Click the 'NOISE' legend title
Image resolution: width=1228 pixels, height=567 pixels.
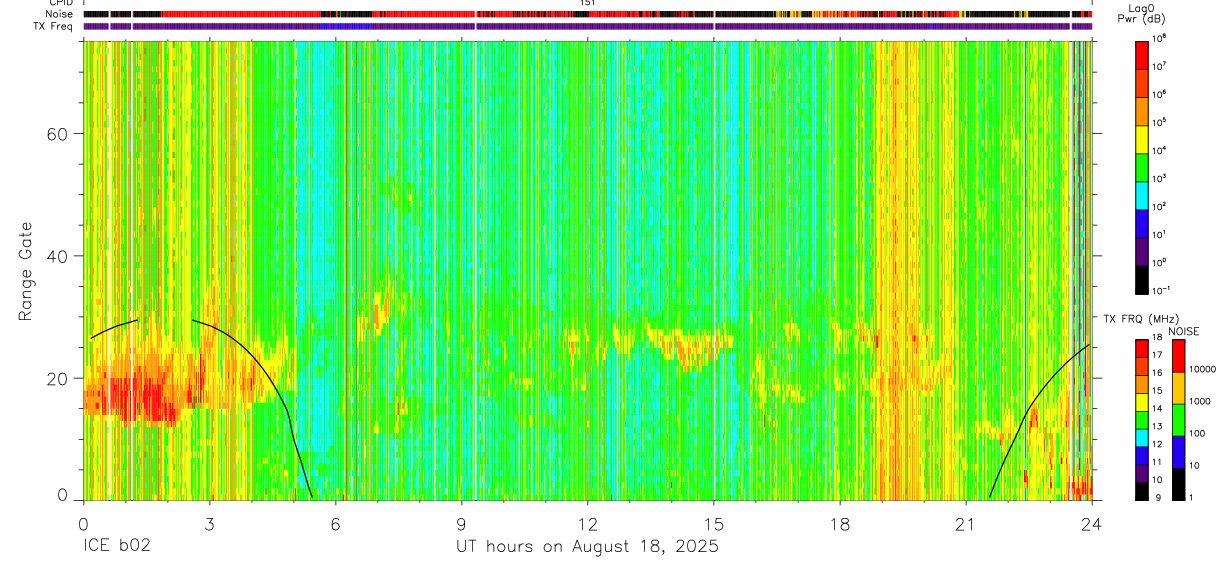click(1183, 331)
